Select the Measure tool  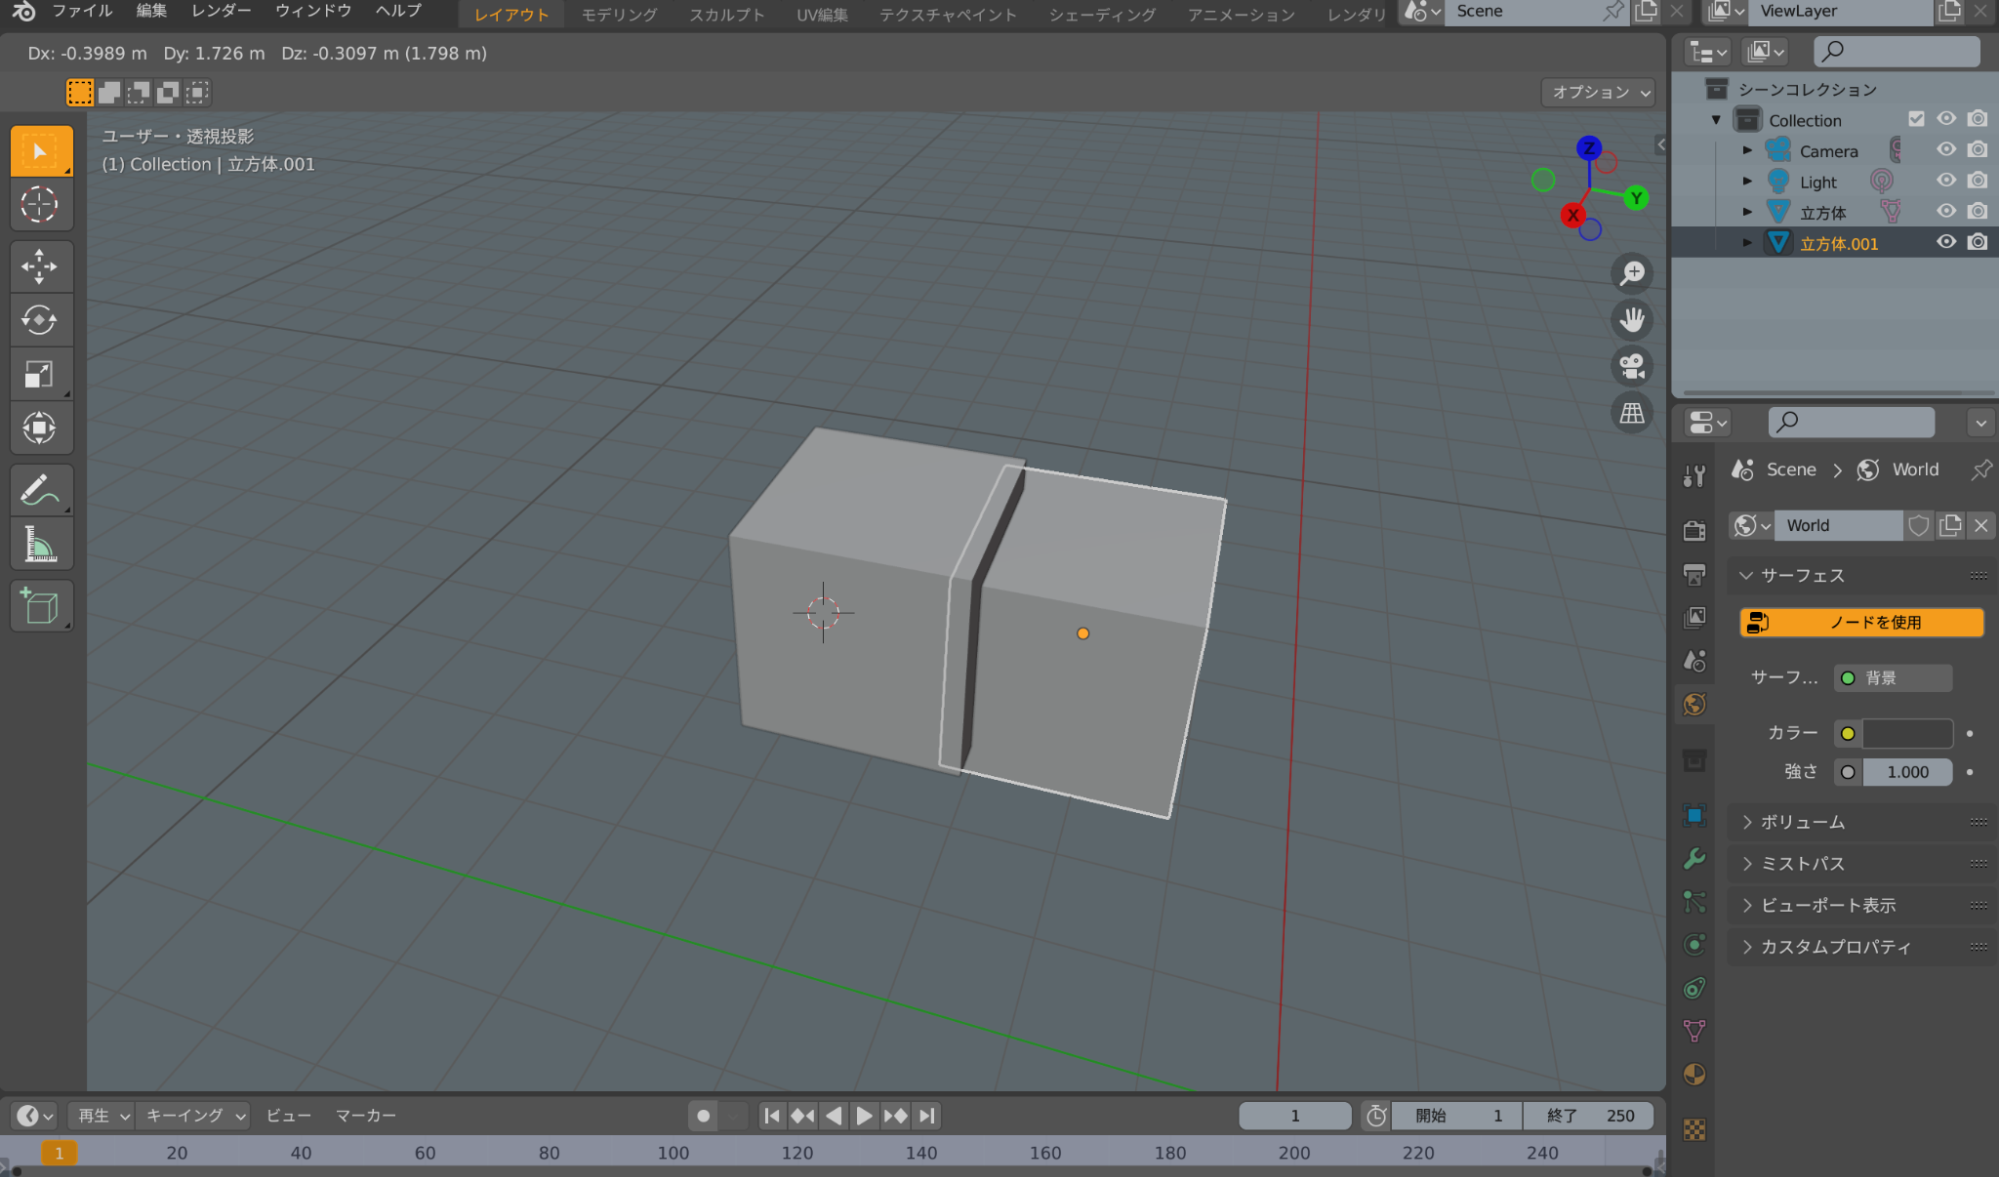pos(40,544)
